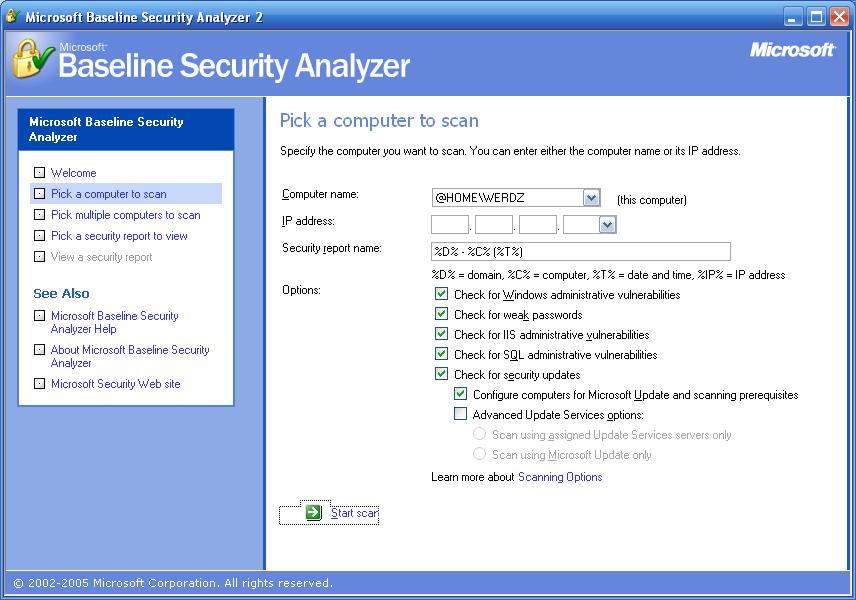Click the Scanning Options link
Viewport: 856px width, 600px height.
560,477
